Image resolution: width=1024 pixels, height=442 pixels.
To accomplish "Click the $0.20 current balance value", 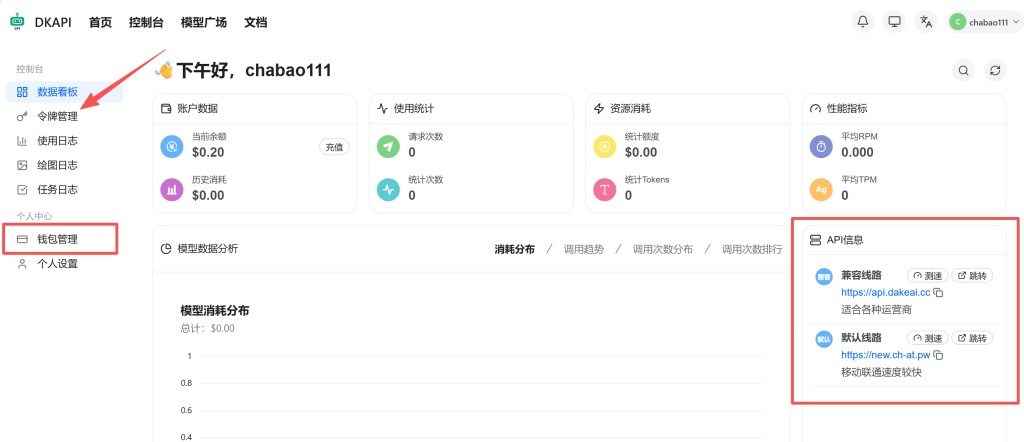I will coord(208,152).
